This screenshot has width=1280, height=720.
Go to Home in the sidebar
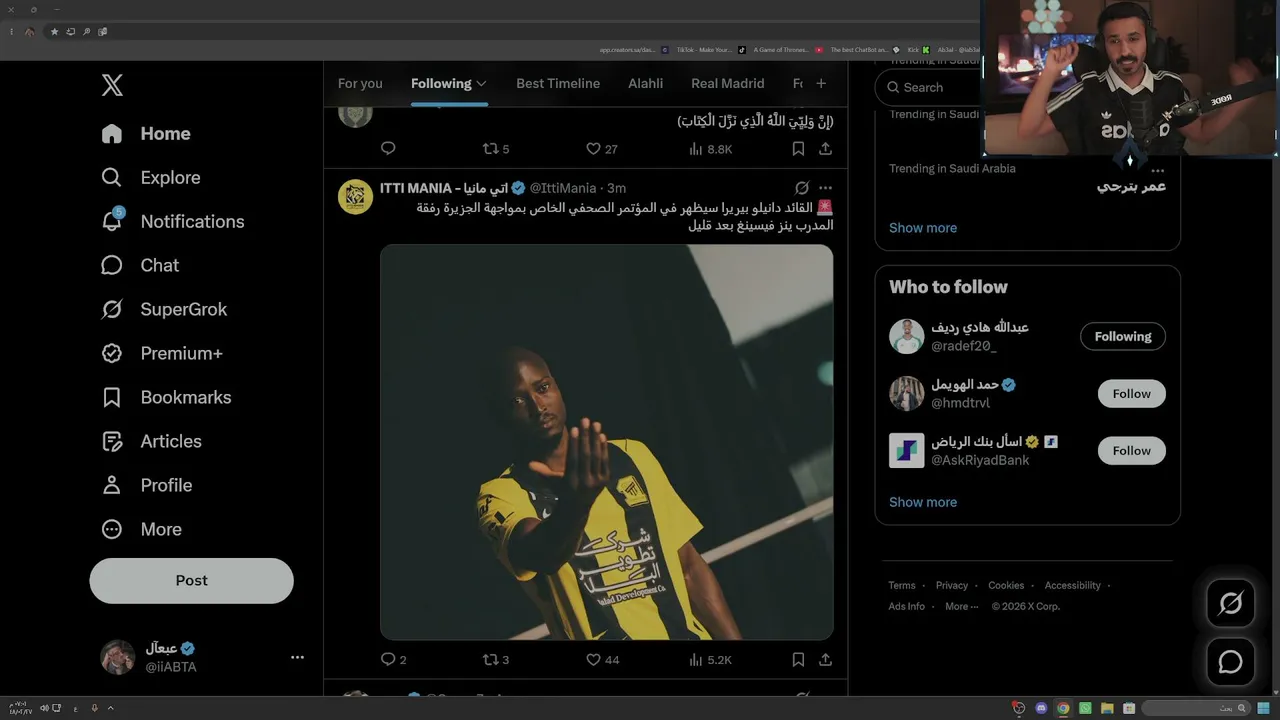pyautogui.click(x=146, y=133)
